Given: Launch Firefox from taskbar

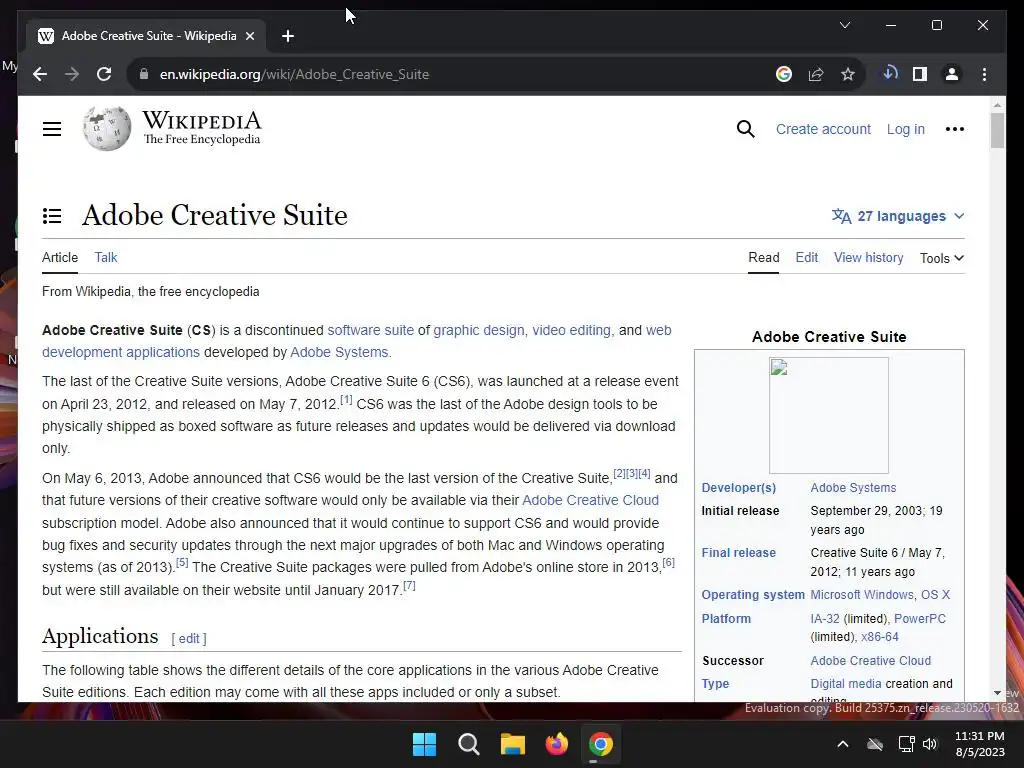Looking at the screenshot, I should coord(556,744).
